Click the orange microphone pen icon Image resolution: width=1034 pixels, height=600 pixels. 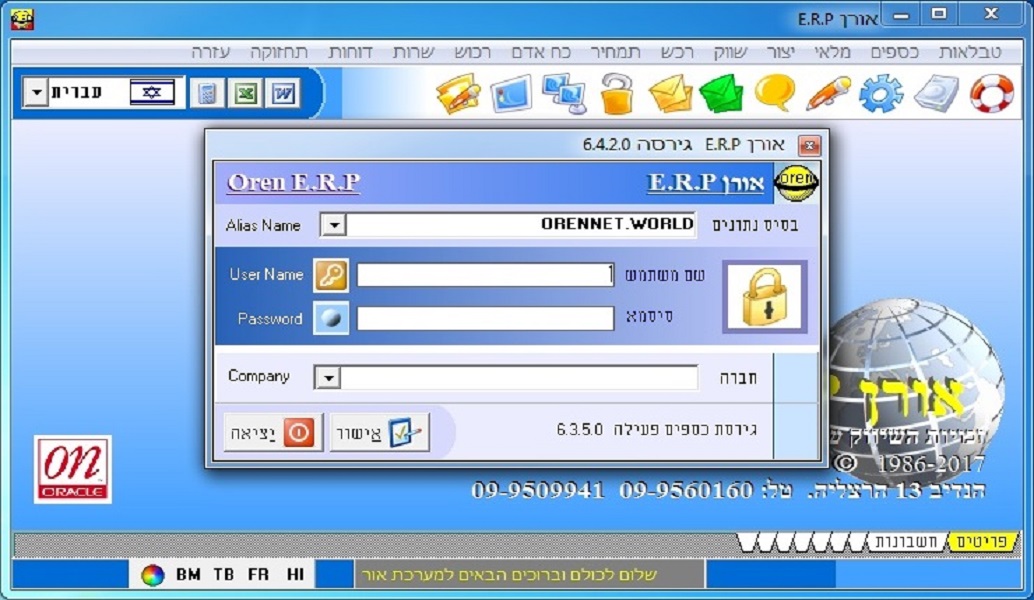(828, 94)
